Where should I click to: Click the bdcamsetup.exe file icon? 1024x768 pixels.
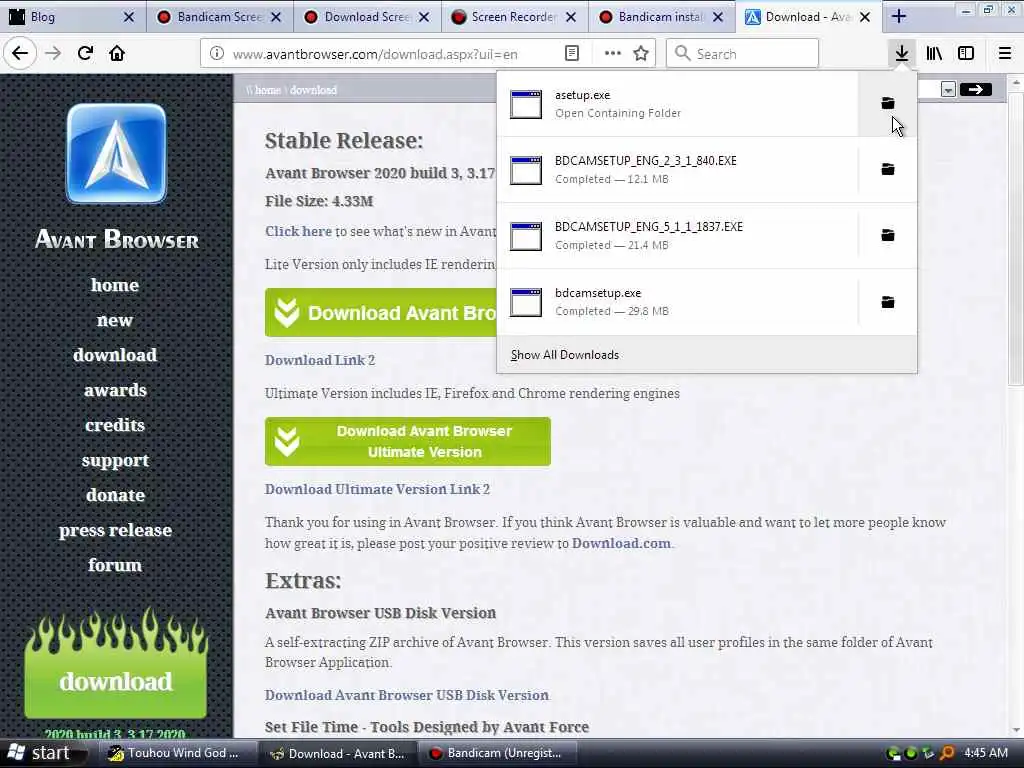[x=526, y=302]
